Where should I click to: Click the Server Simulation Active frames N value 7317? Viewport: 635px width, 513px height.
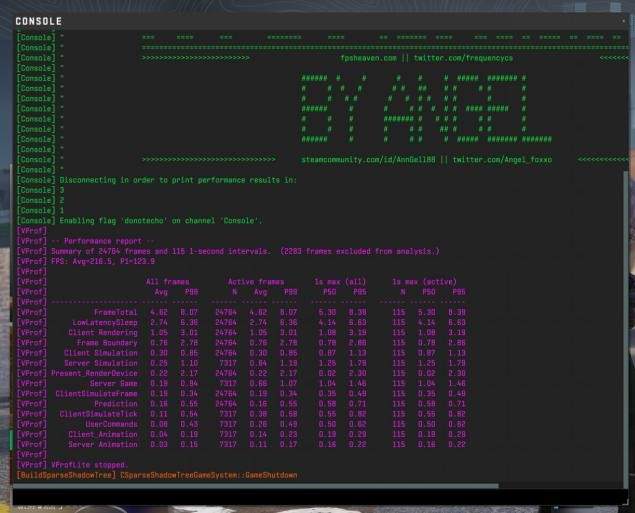tap(228, 363)
